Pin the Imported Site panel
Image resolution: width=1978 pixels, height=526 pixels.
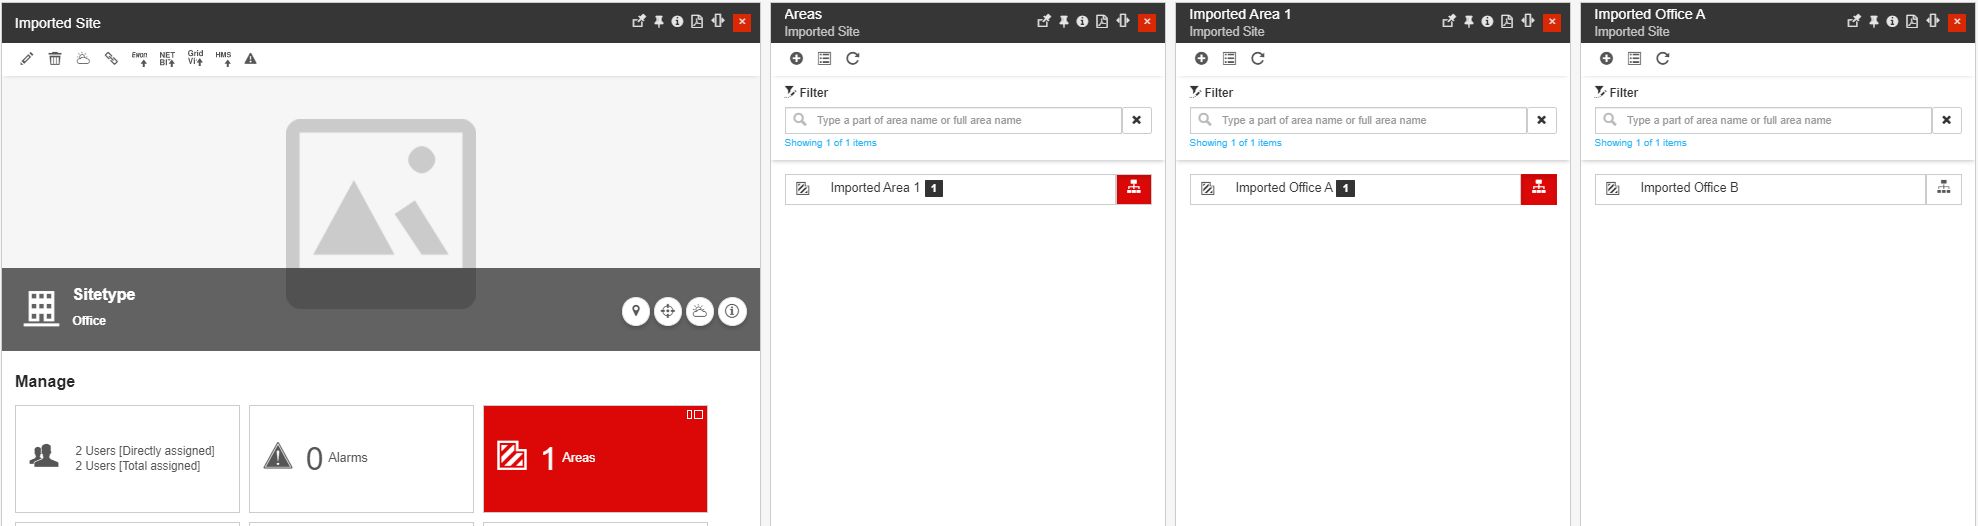coord(658,22)
